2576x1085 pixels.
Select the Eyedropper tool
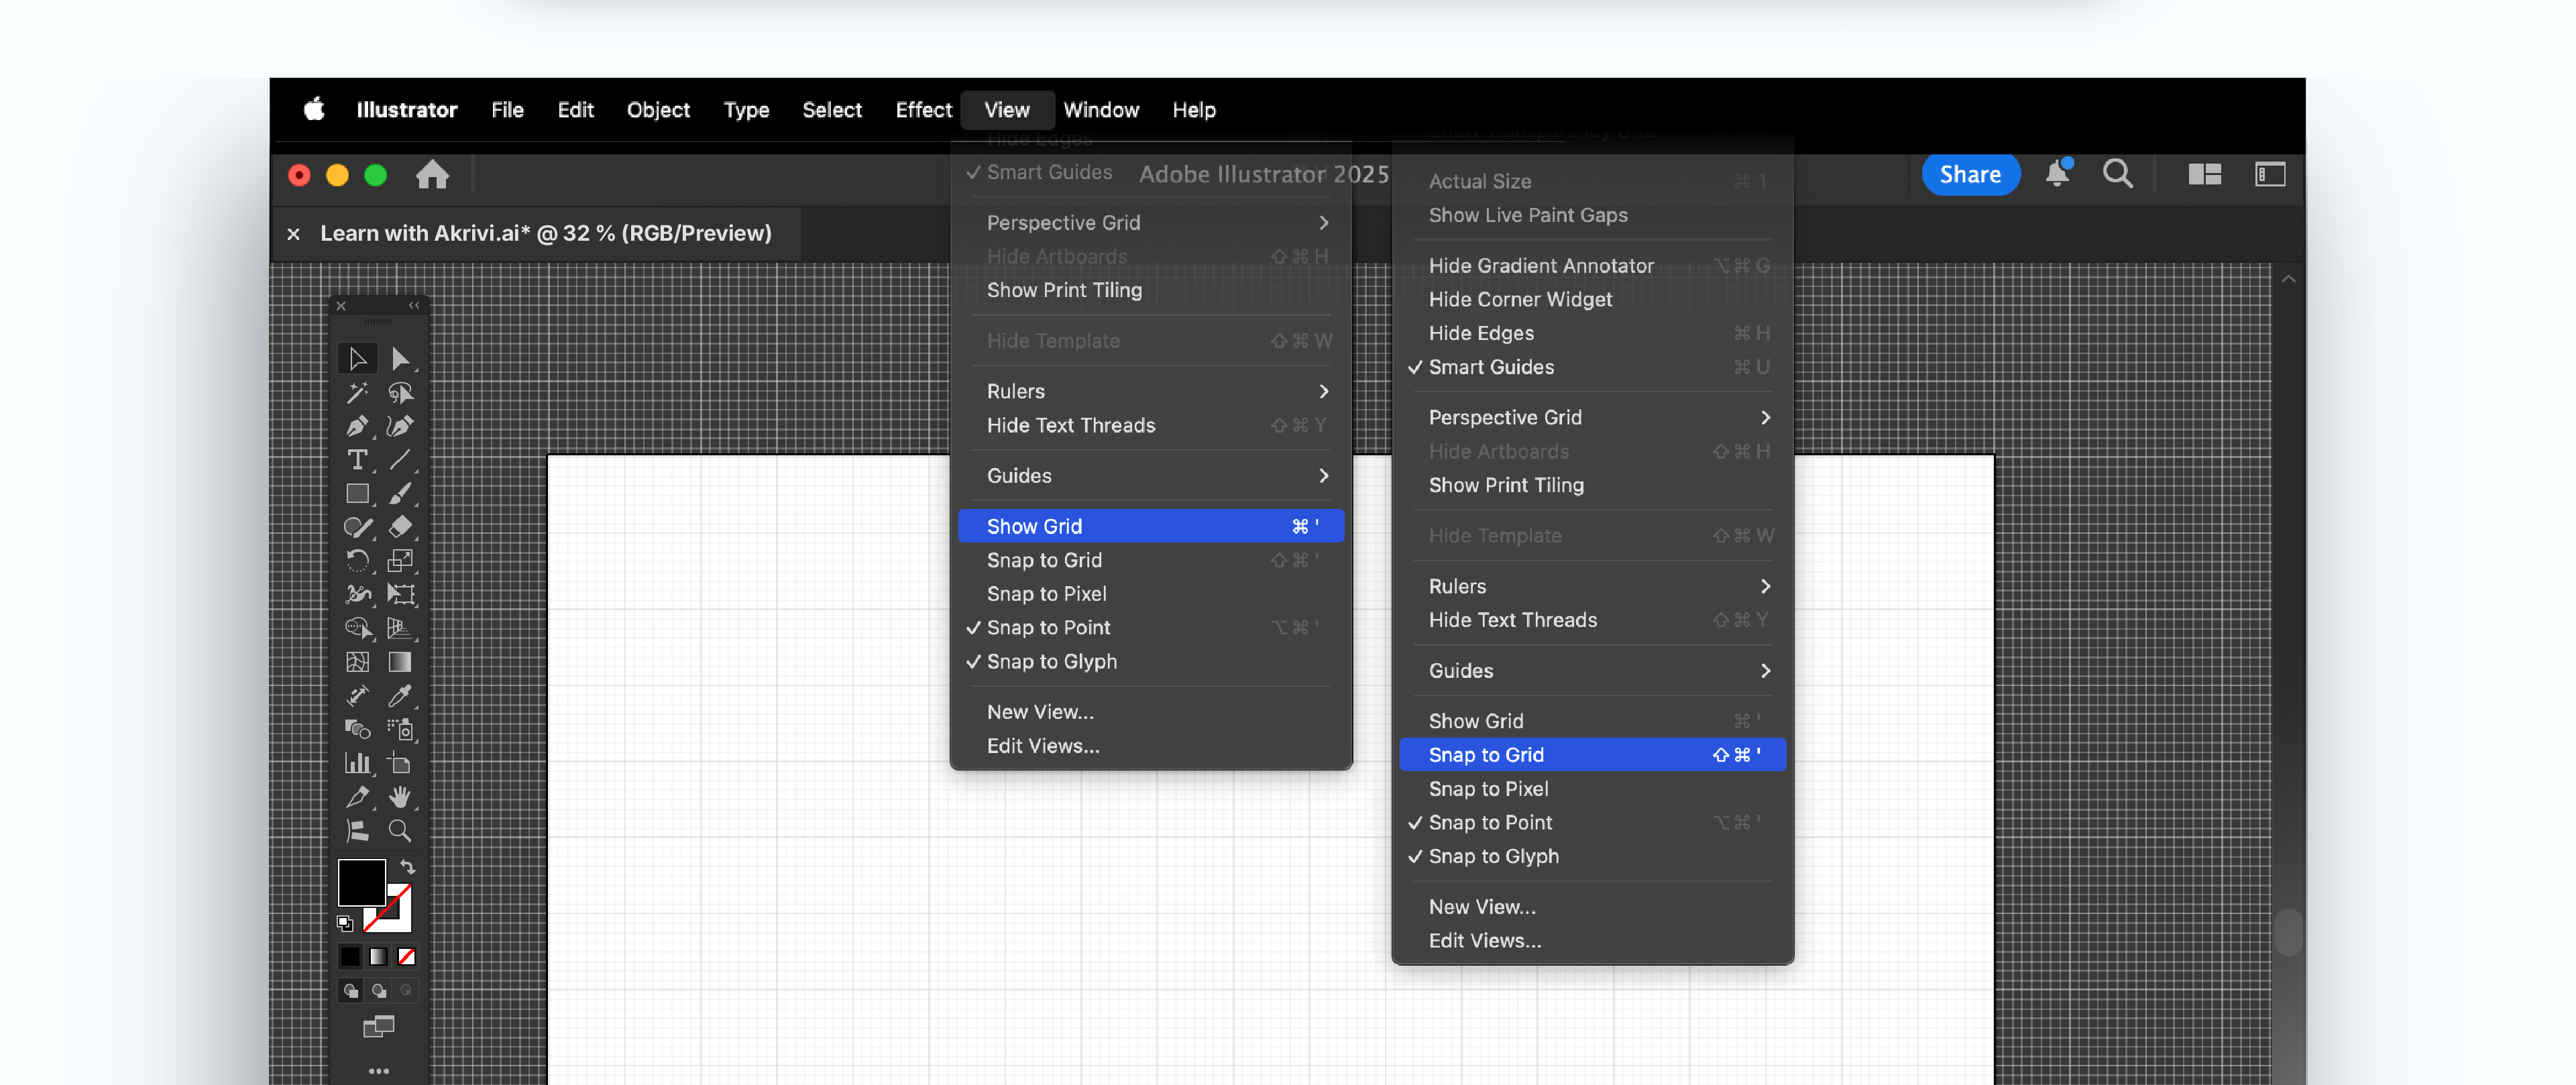coord(400,696)
